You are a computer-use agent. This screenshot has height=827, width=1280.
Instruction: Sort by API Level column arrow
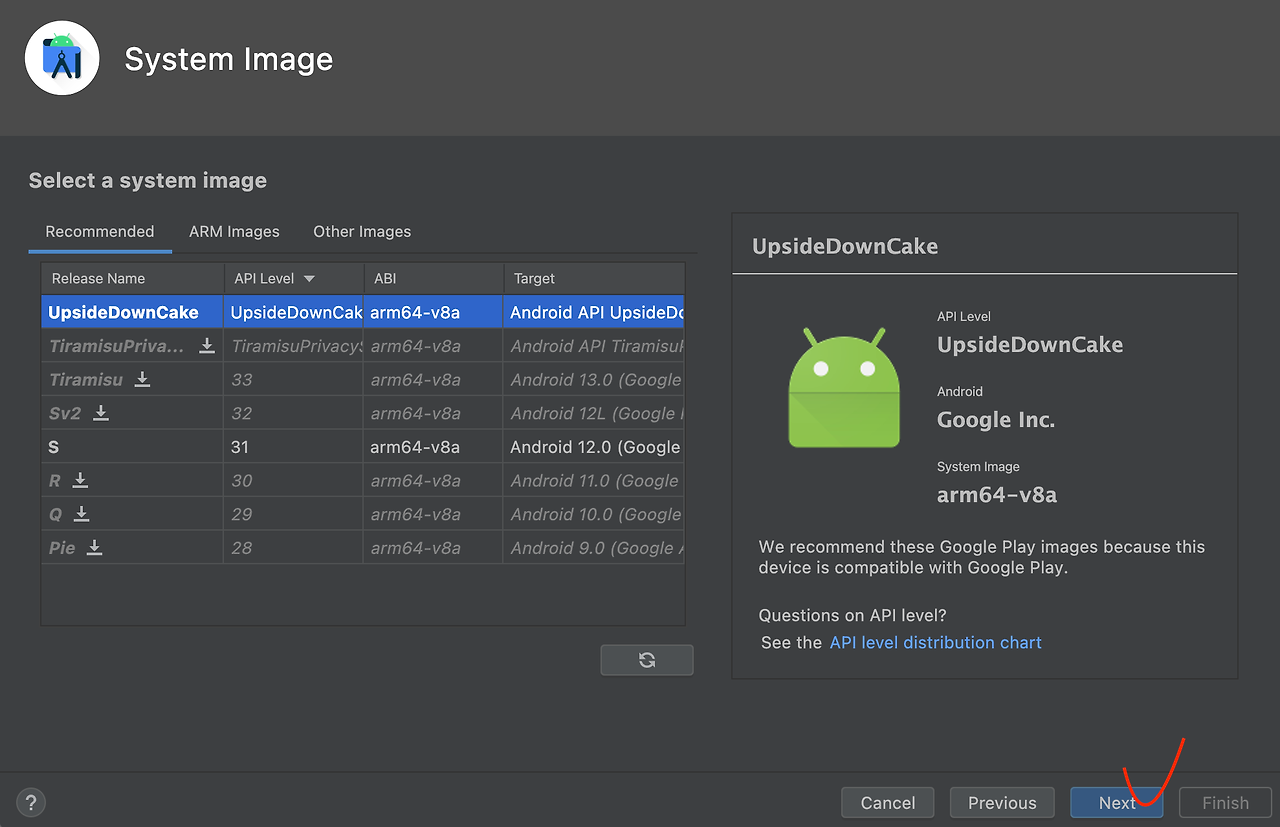(309, 279)
